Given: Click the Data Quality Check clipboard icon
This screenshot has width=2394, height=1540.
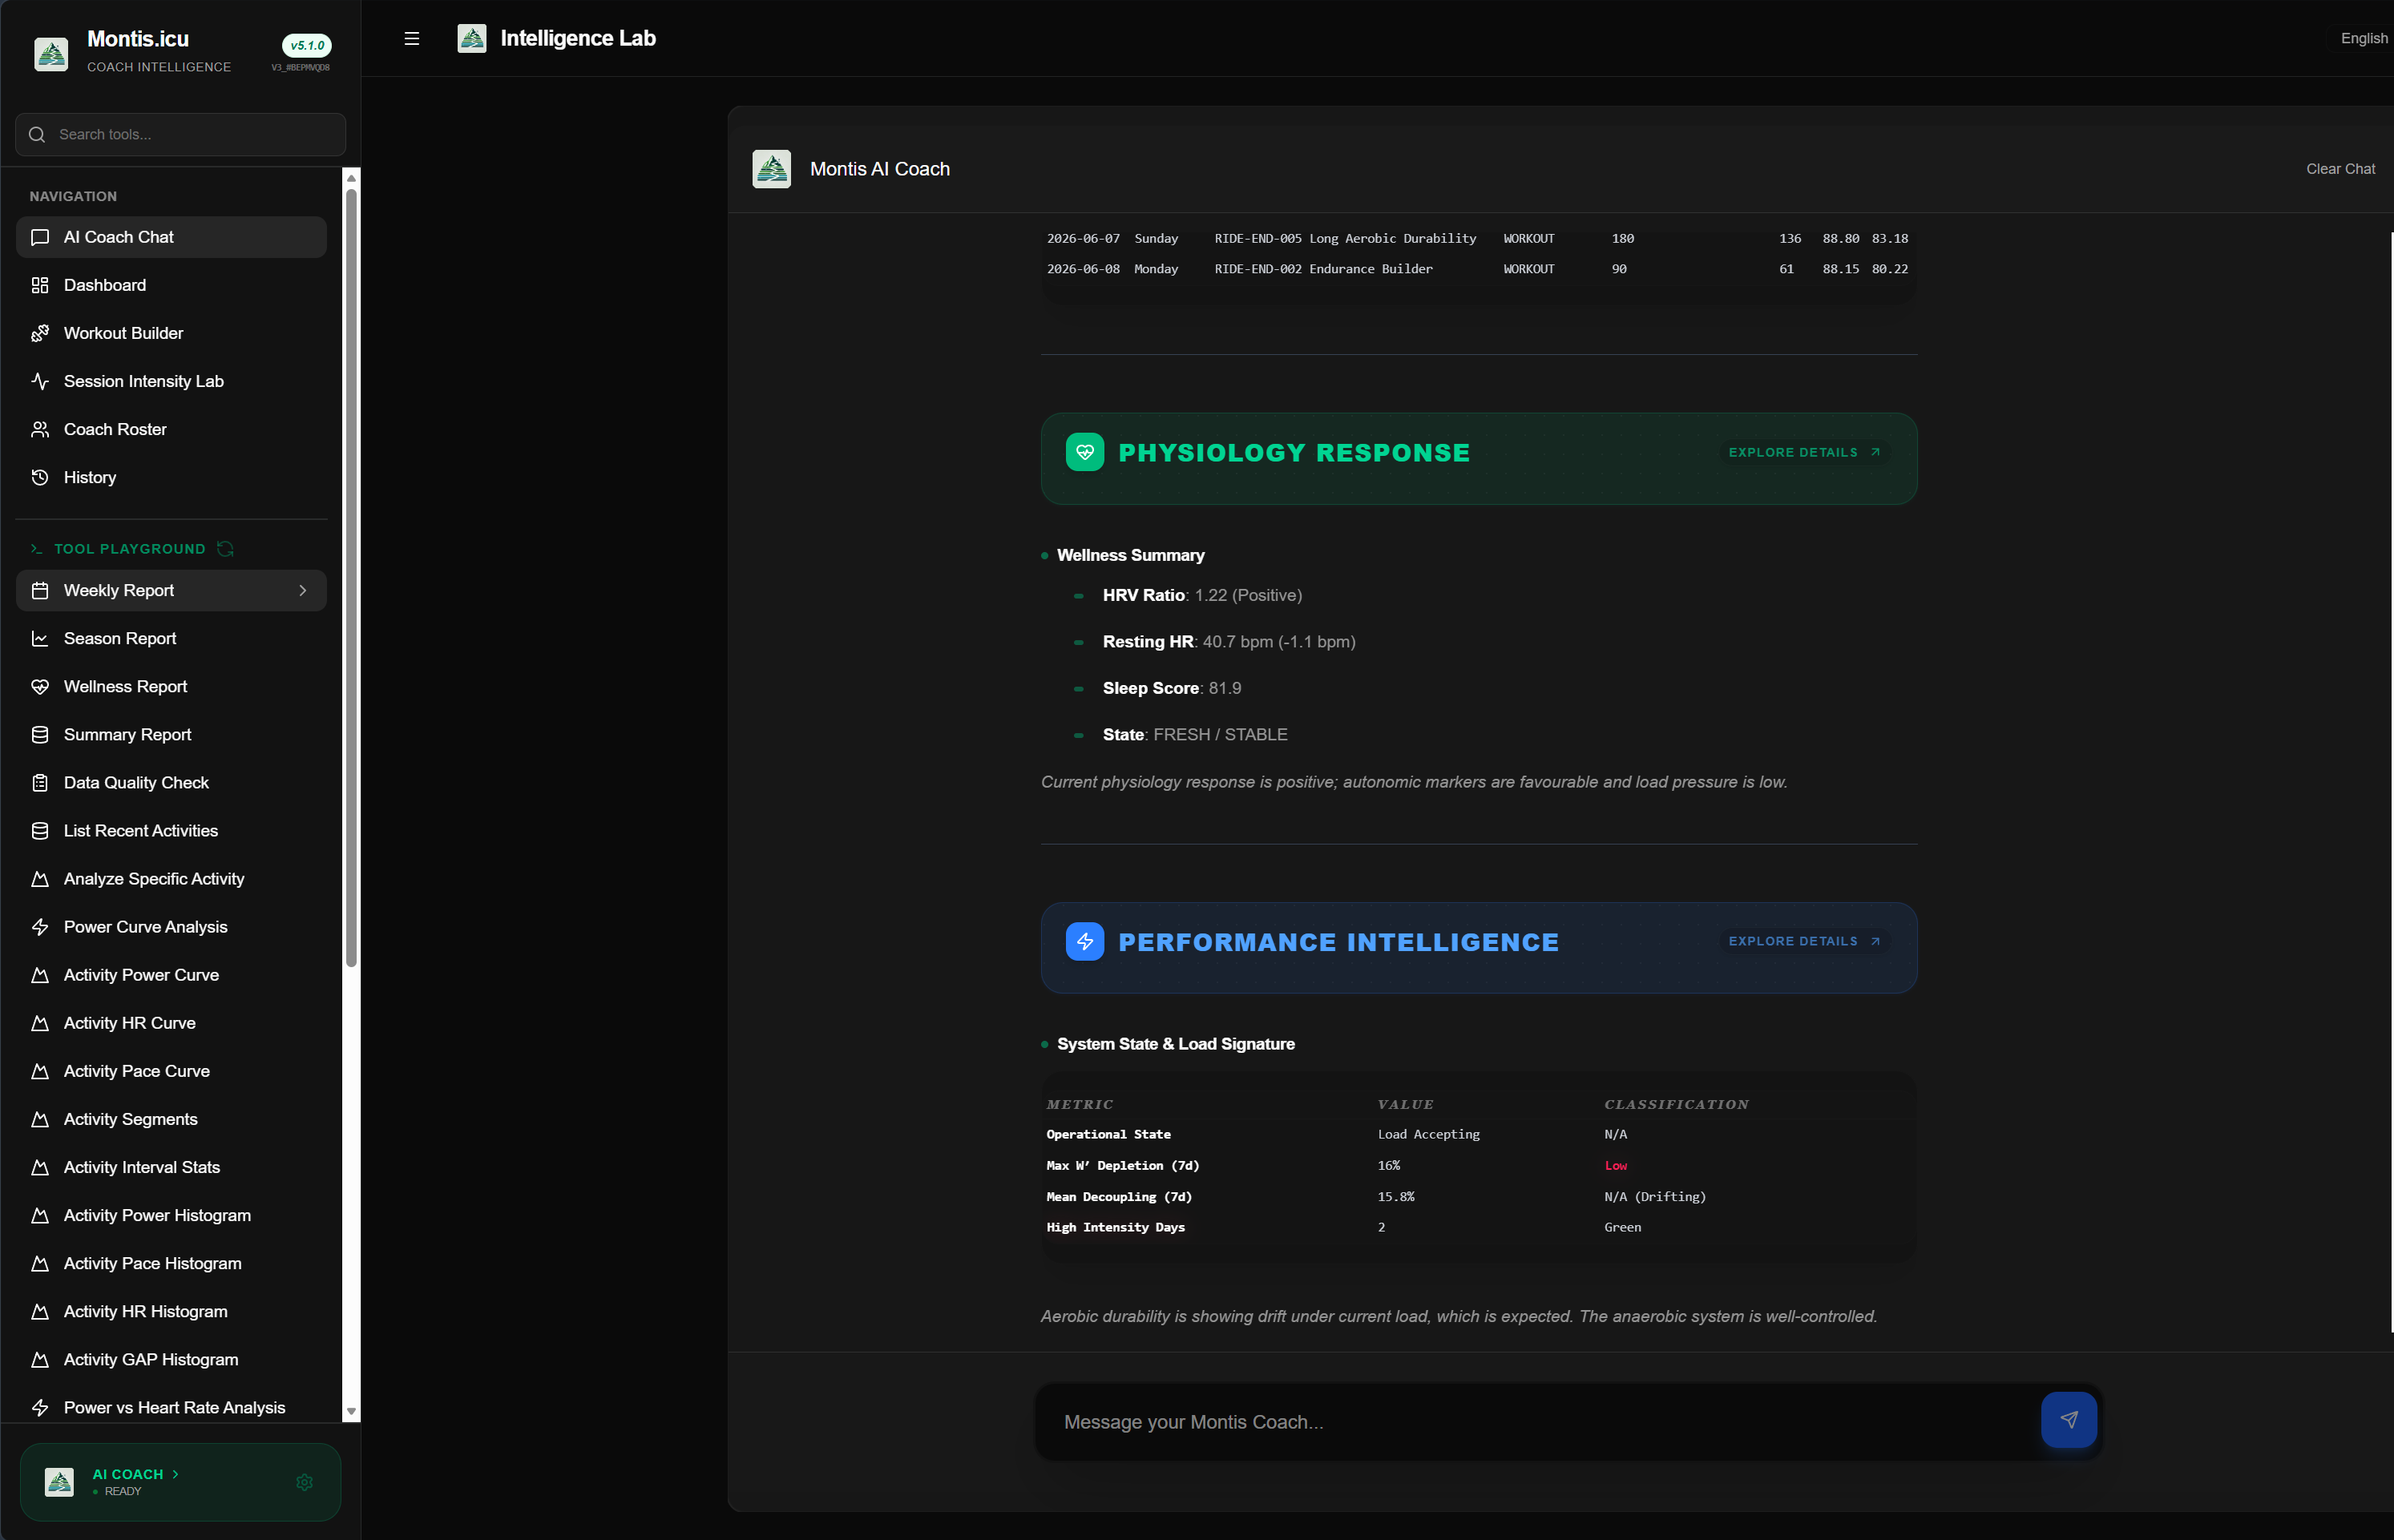Looking at the screenshot, I should point(40,782).
